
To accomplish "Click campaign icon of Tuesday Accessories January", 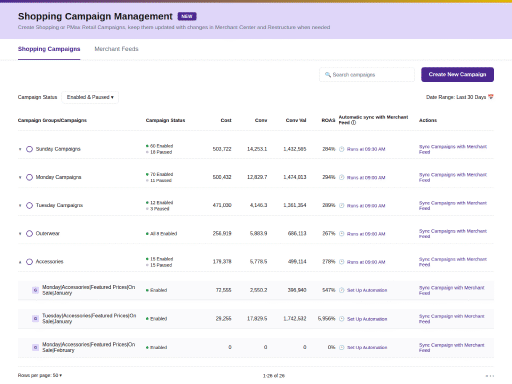I will pos(35,319).
